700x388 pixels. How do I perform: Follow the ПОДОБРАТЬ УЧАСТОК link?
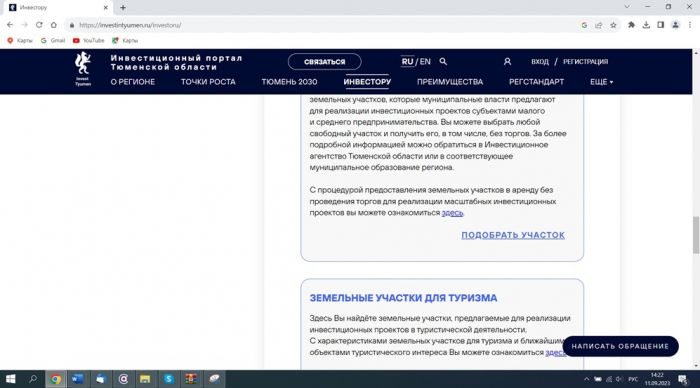(x=513, y=235)
